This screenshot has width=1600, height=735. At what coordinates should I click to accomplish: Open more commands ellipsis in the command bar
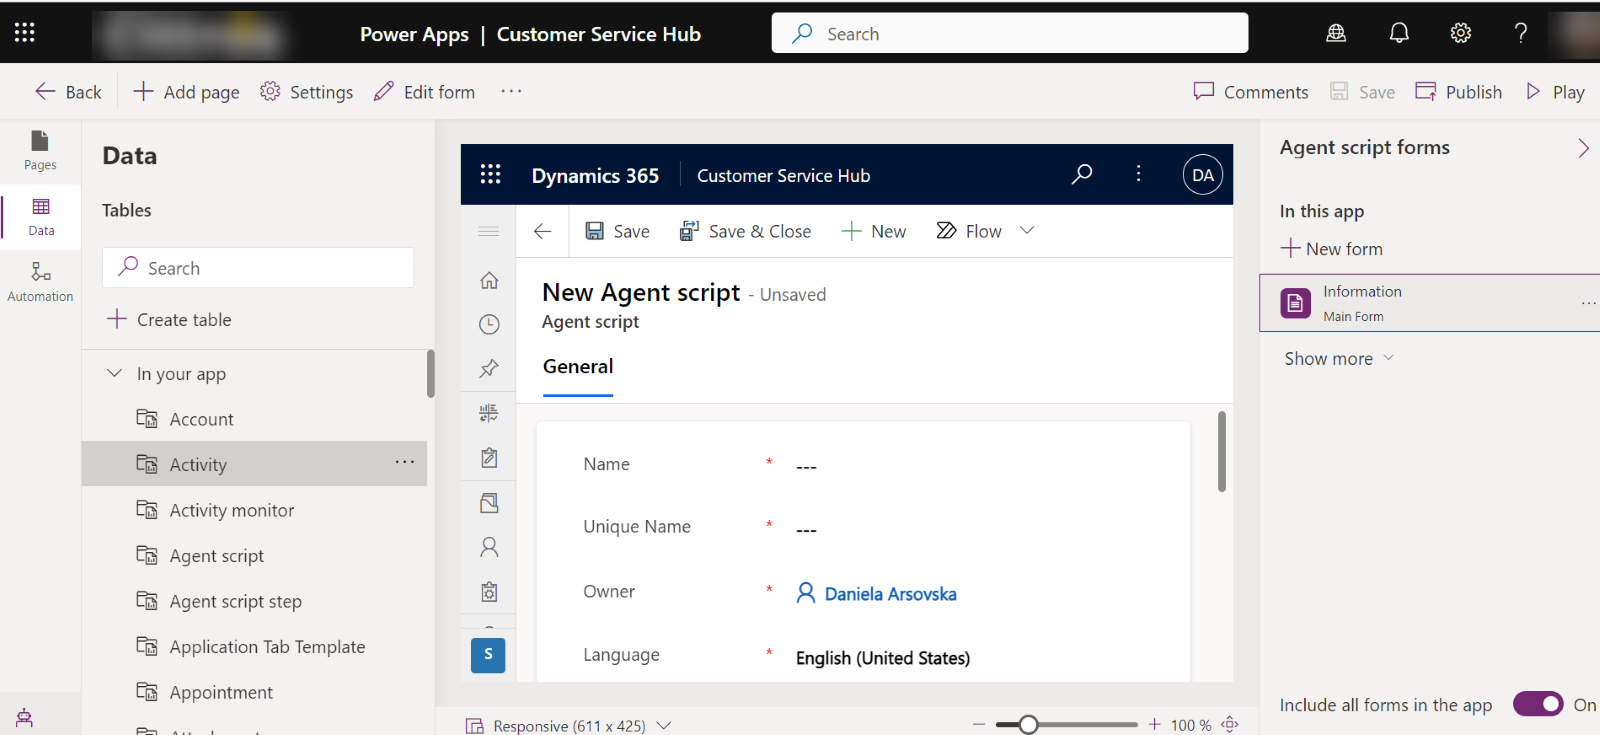tap(511, 91)
